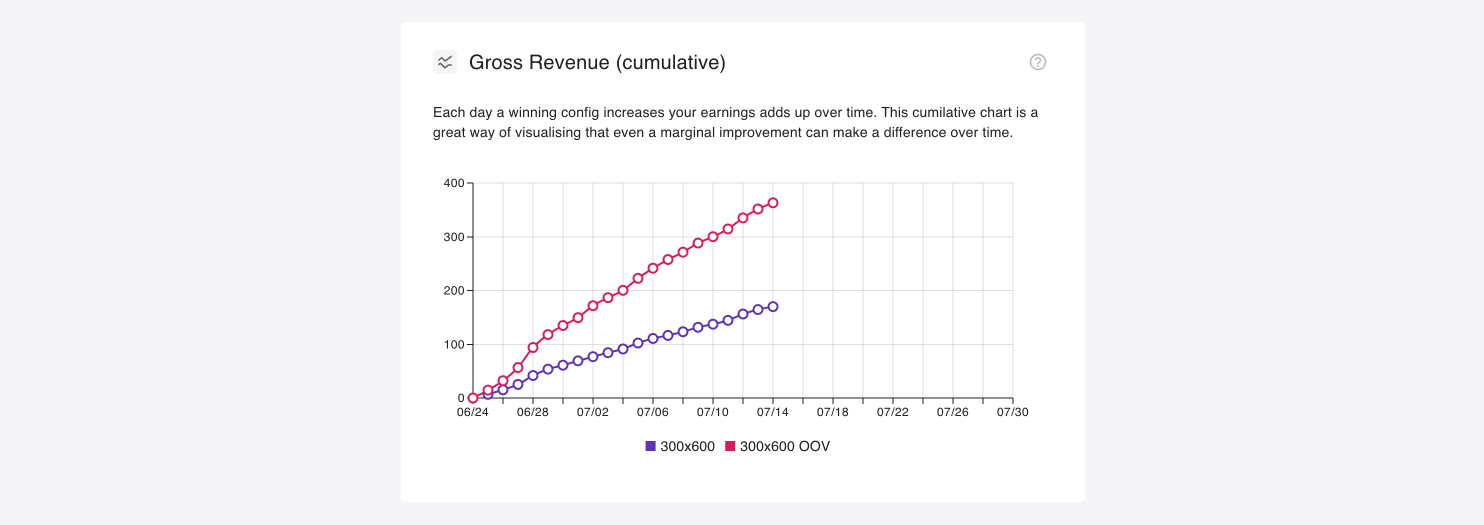Click the 100 y-axis label
This screenshot has height=525, width=1484.
click(453, 345)
